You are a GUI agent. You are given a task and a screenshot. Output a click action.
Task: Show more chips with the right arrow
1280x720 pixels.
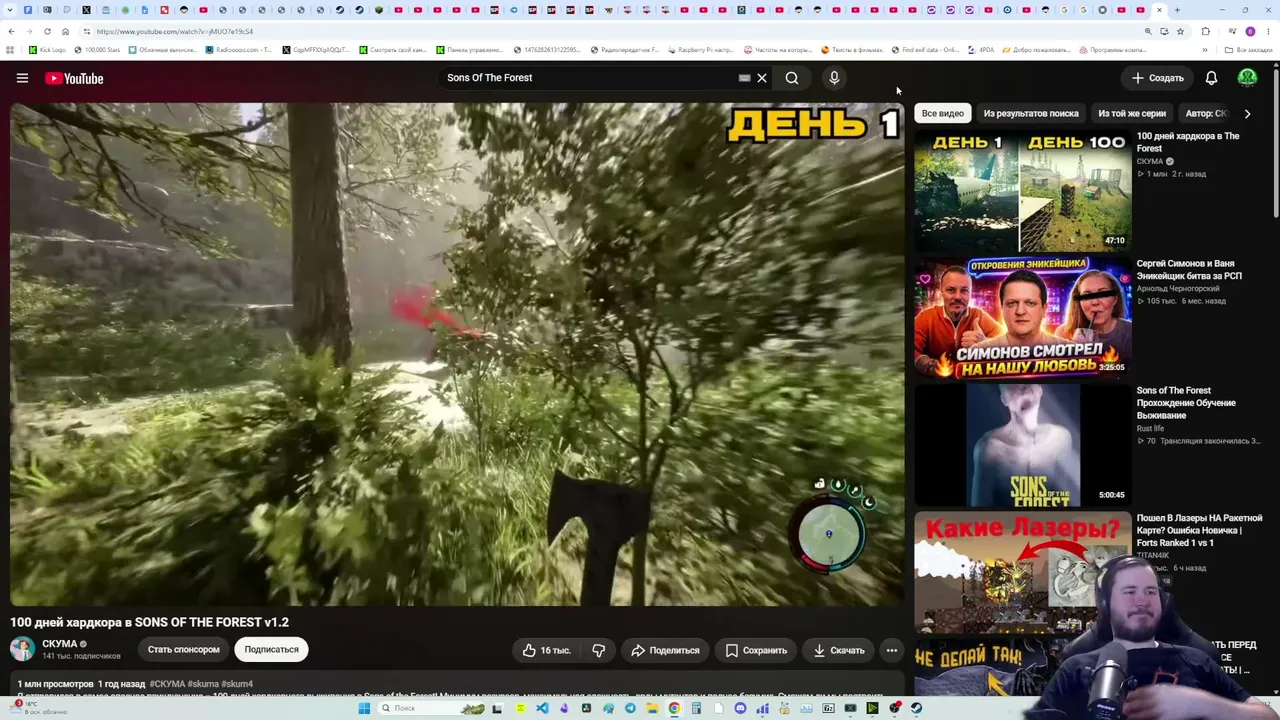[1247, 113]
